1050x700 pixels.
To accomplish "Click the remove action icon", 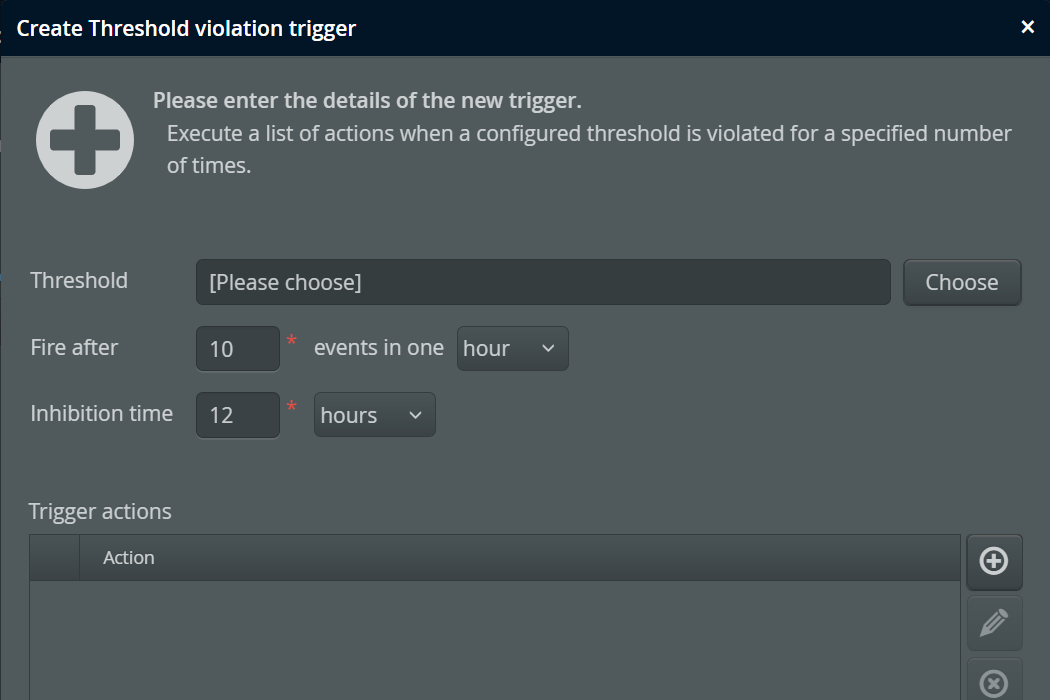I will point(993,682).
